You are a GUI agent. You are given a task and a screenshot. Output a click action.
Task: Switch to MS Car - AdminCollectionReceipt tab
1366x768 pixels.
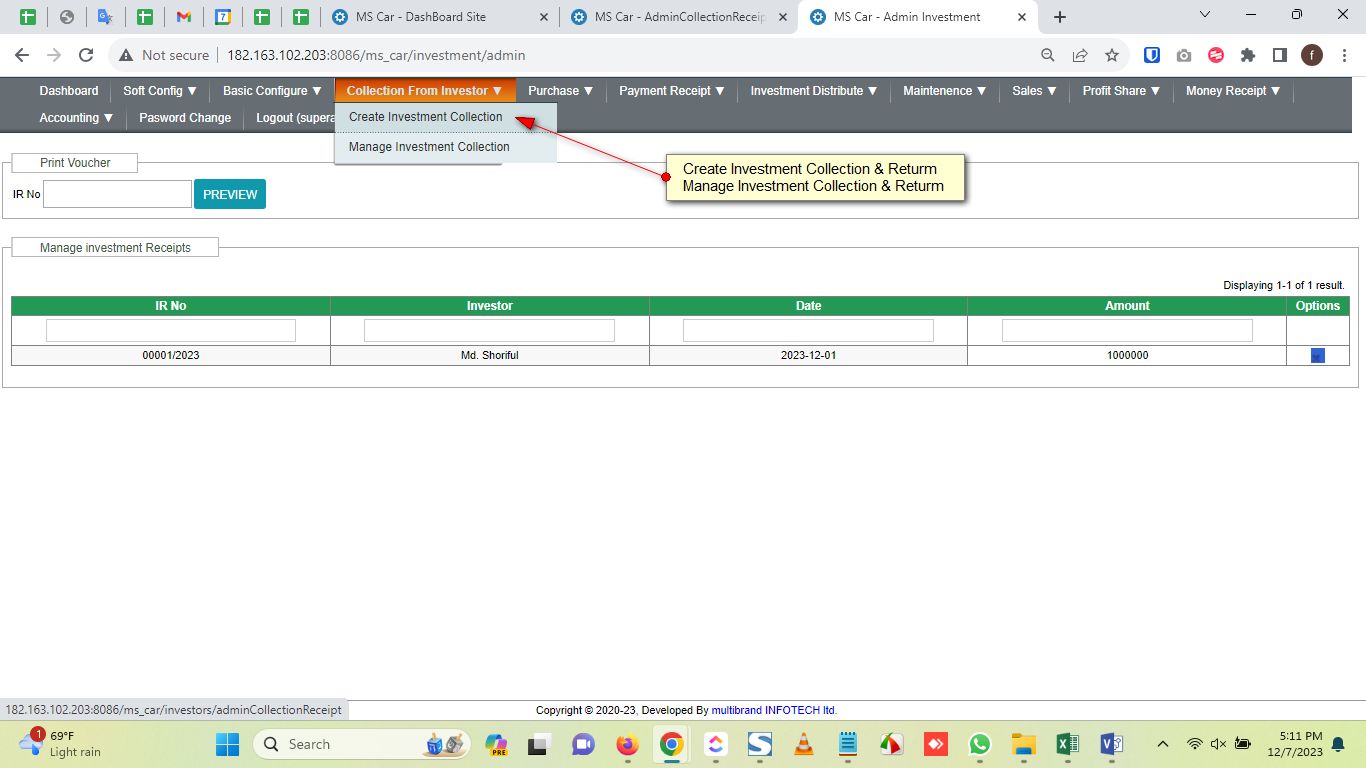[x=678, y=17]
